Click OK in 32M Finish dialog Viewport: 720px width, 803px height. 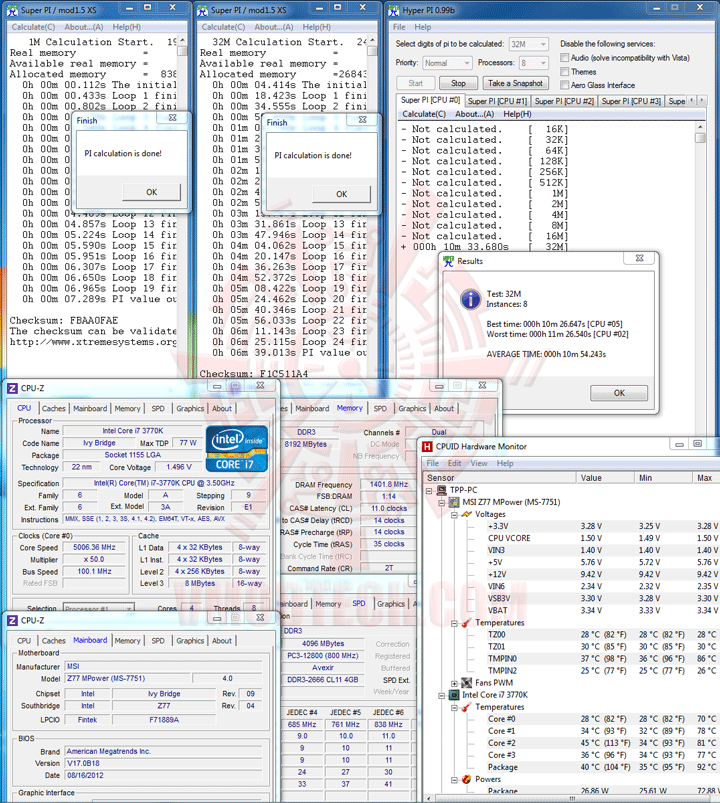tap(342, 194)
